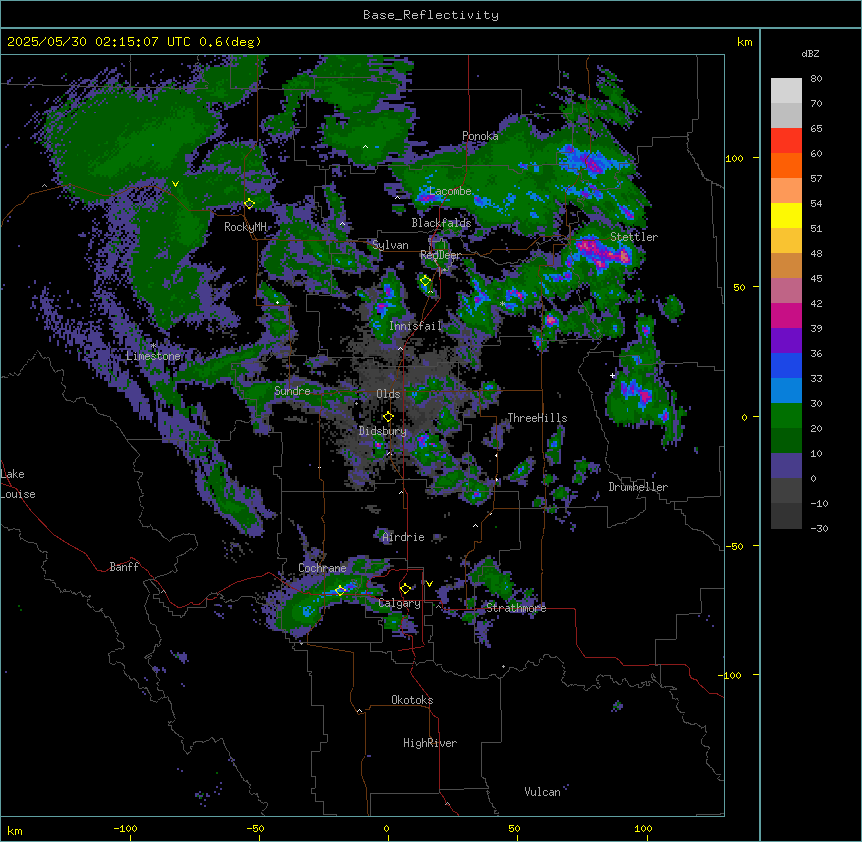862x842 pixels.
Task: Select the slate 0-10 dBZ legend swatch
Action: pos(786,466)
